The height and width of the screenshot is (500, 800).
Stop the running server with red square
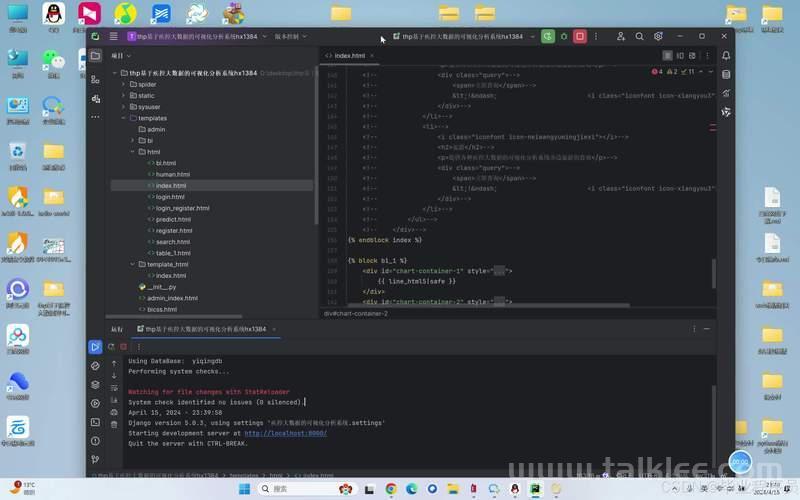[x=580, y=36]
